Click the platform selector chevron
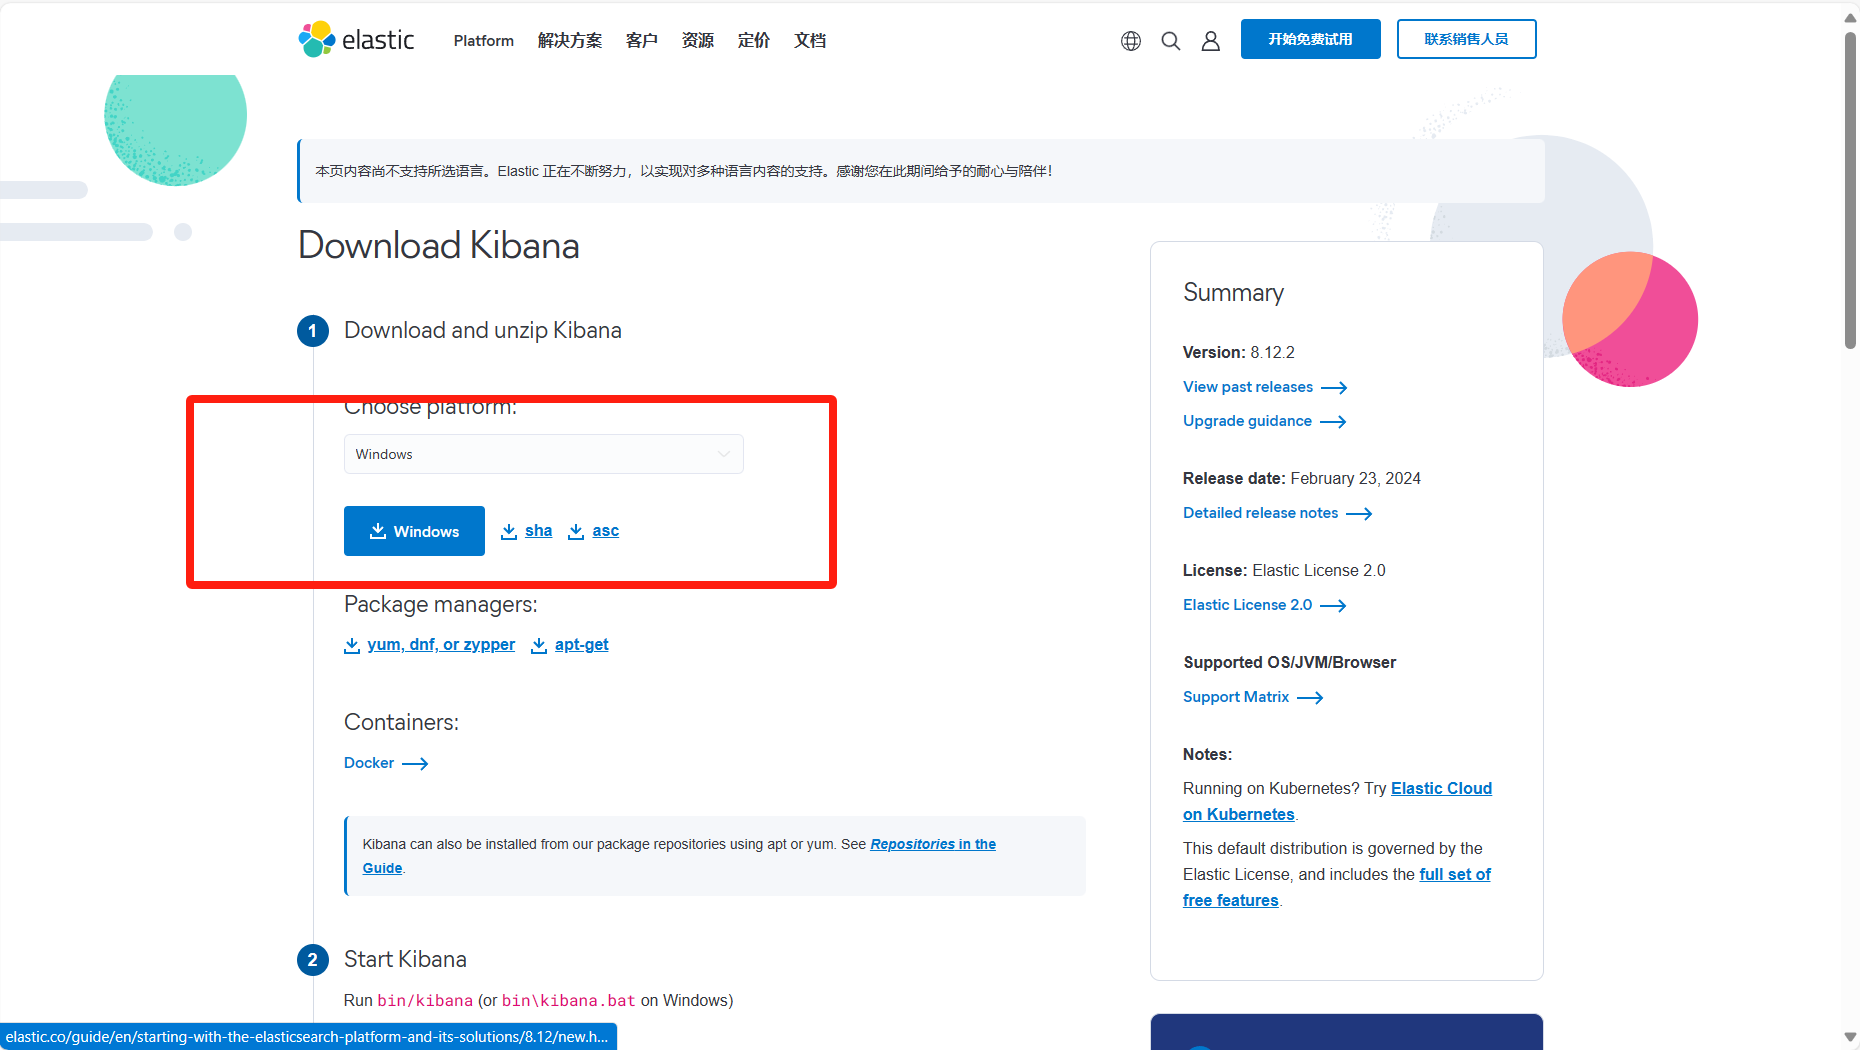The height and width of the screenshot is (1050, 1860). pos(723,454)
